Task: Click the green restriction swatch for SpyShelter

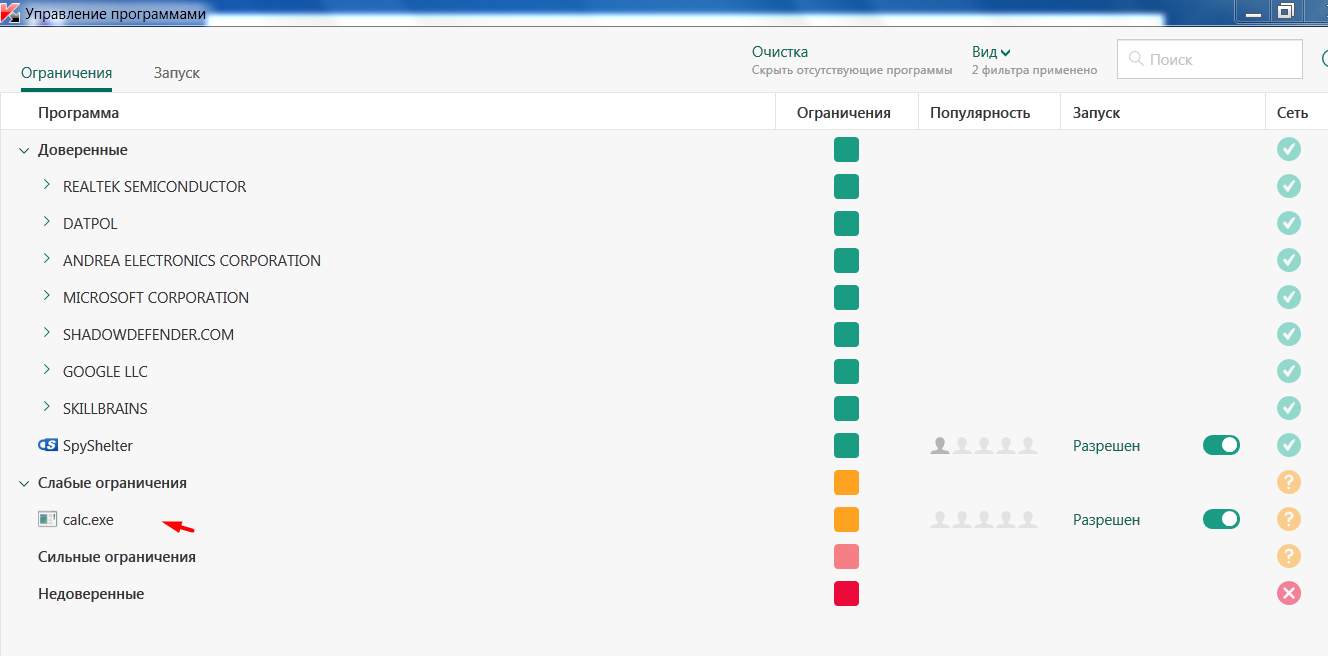Action: pyautogui.click(x=846, y=445)
